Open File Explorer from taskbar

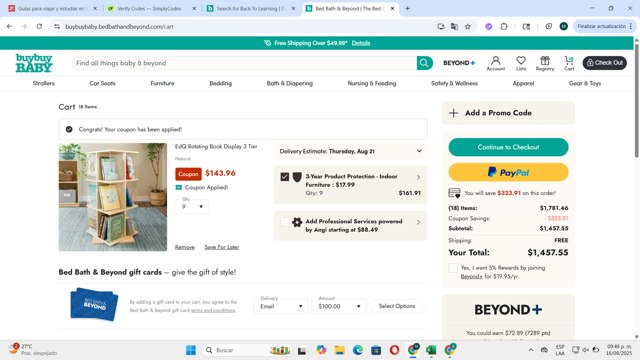pos(339,350)
